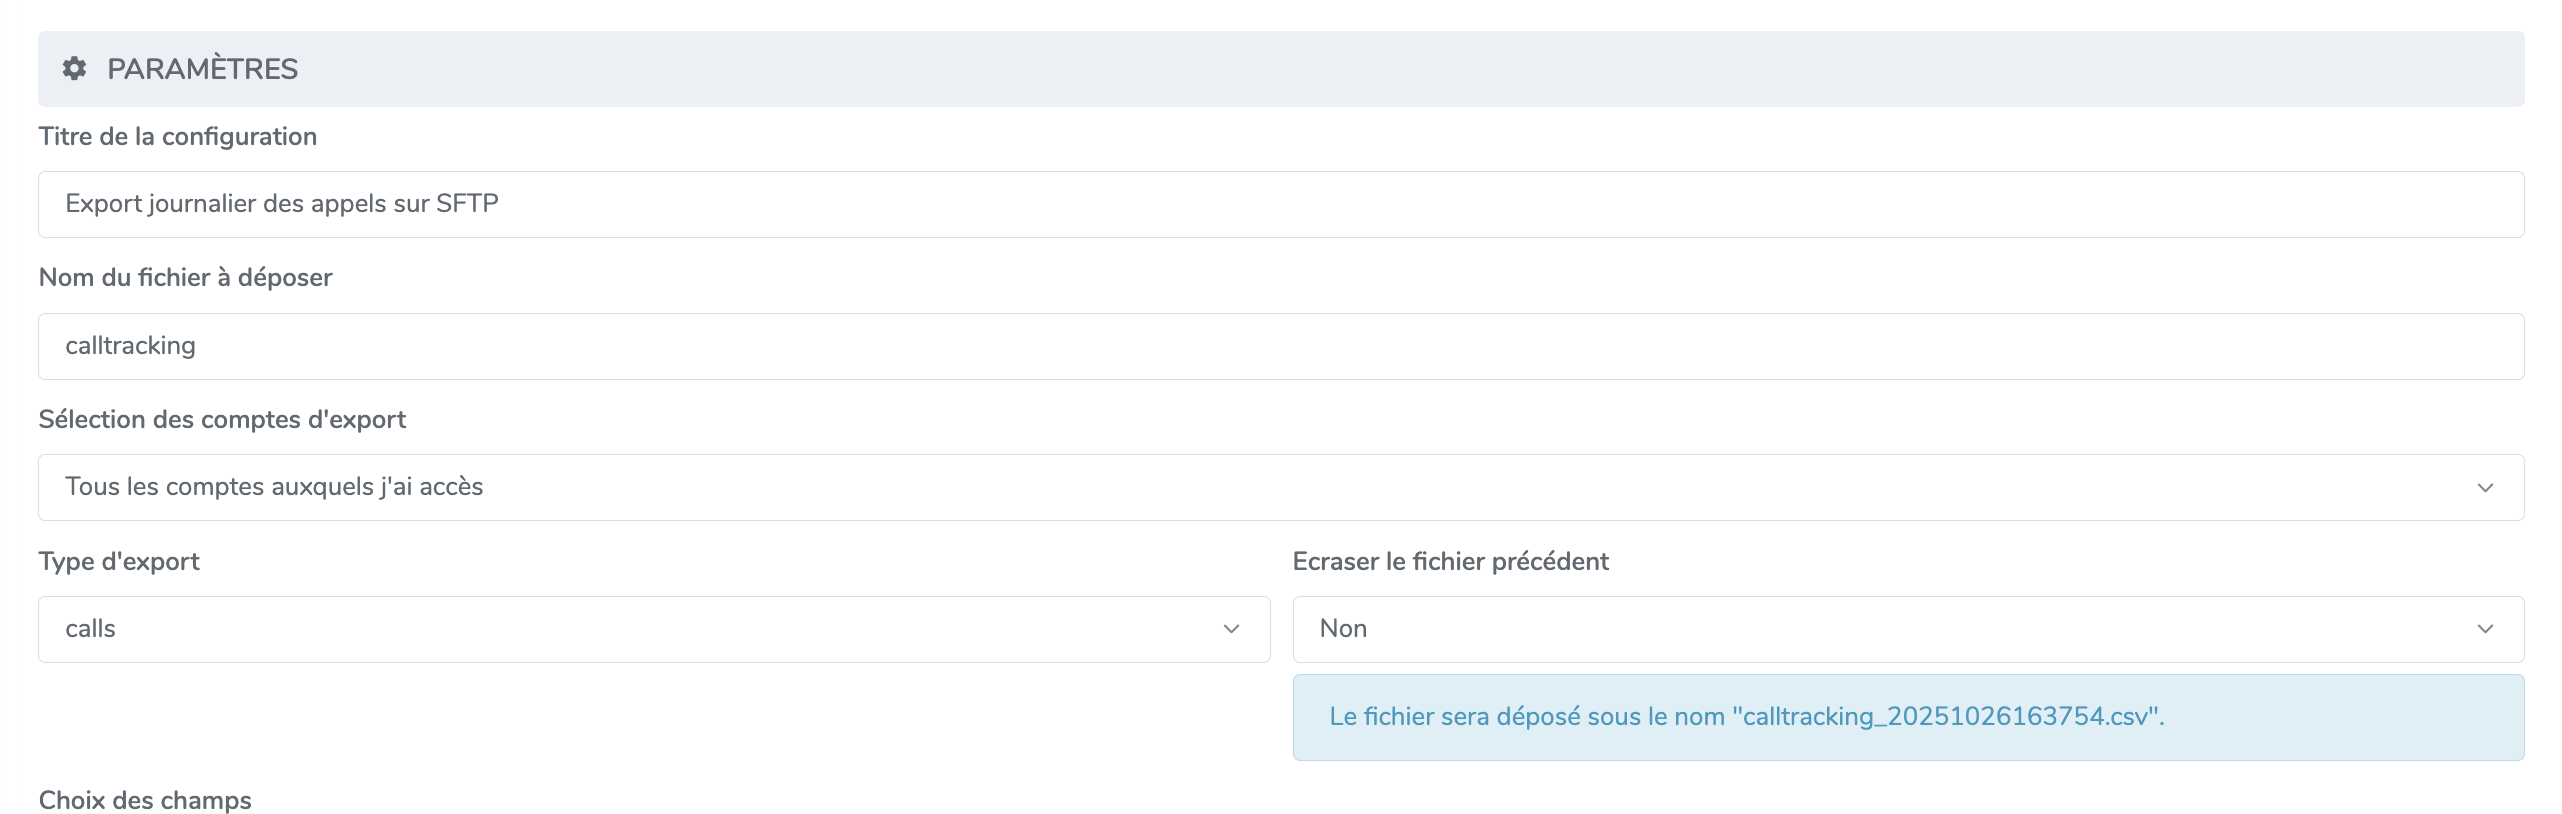Screen dimensions: 2562x814
Task: Click the chevron in the calls dropdown
Action: click(1231, 629)
